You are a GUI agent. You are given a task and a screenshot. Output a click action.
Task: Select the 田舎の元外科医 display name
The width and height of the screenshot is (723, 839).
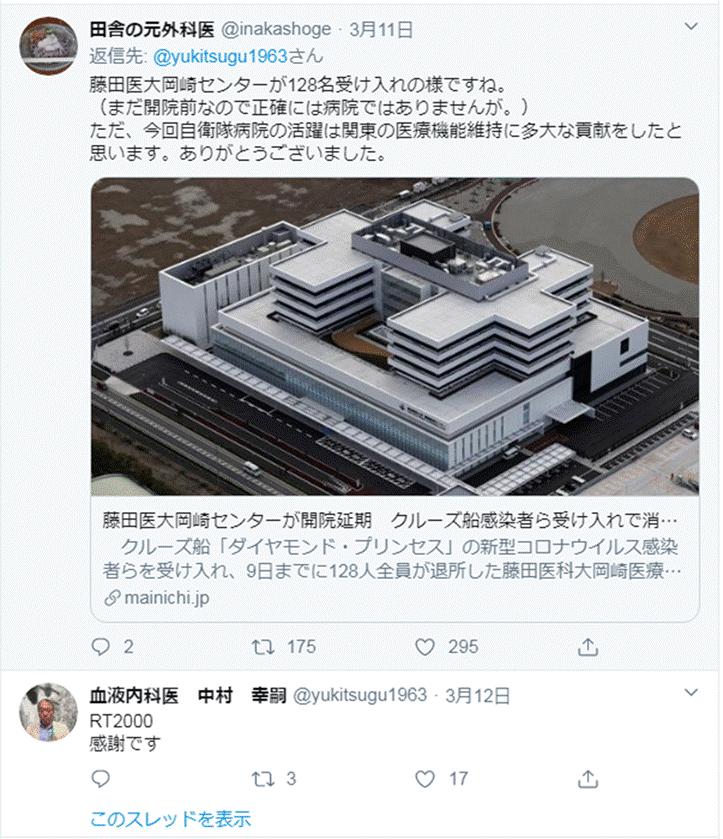(x=152, y=29)
